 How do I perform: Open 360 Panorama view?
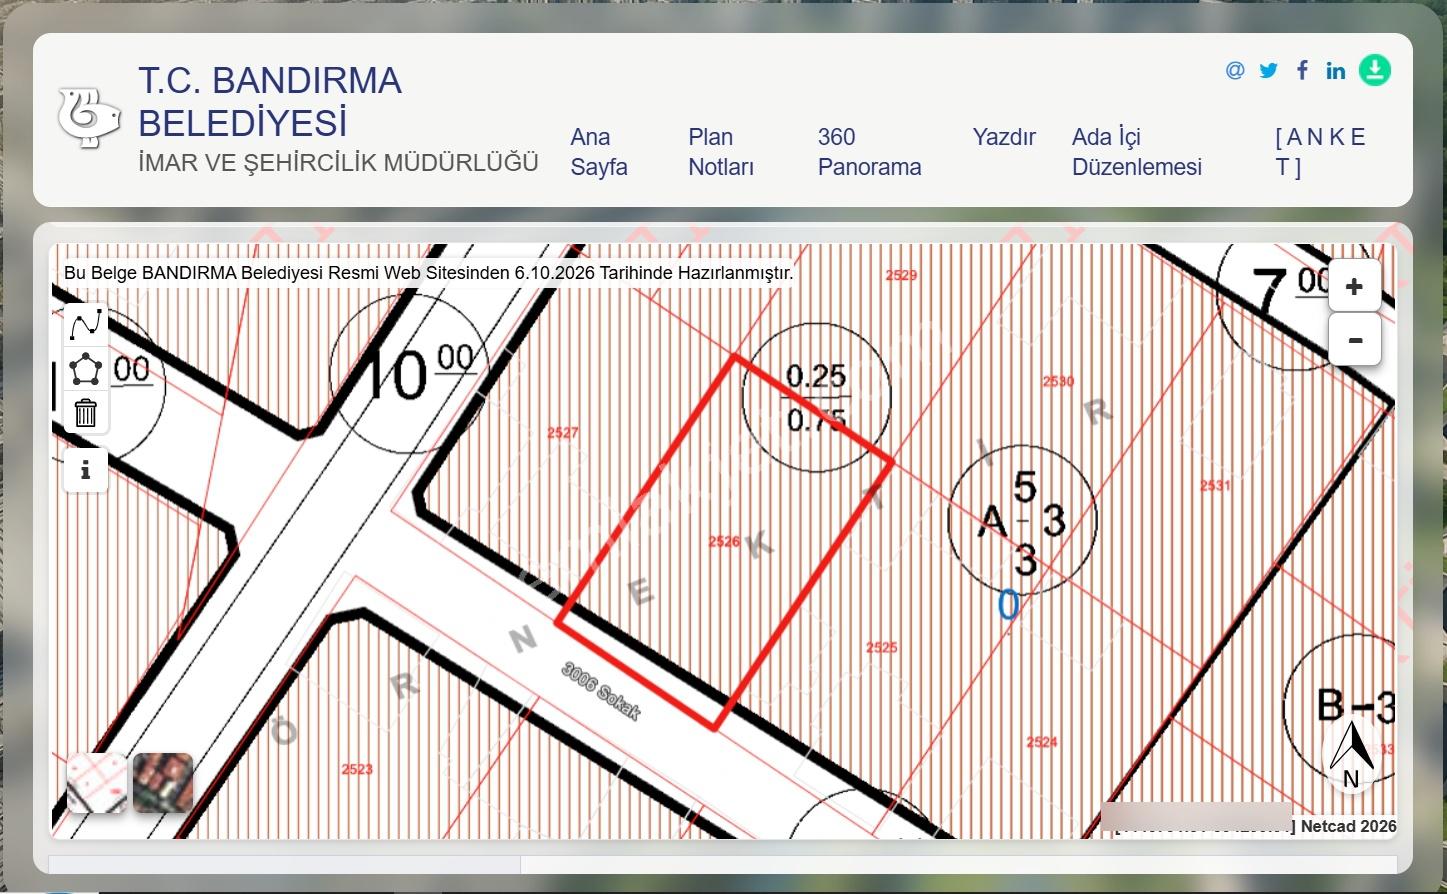tap(869, 152)
